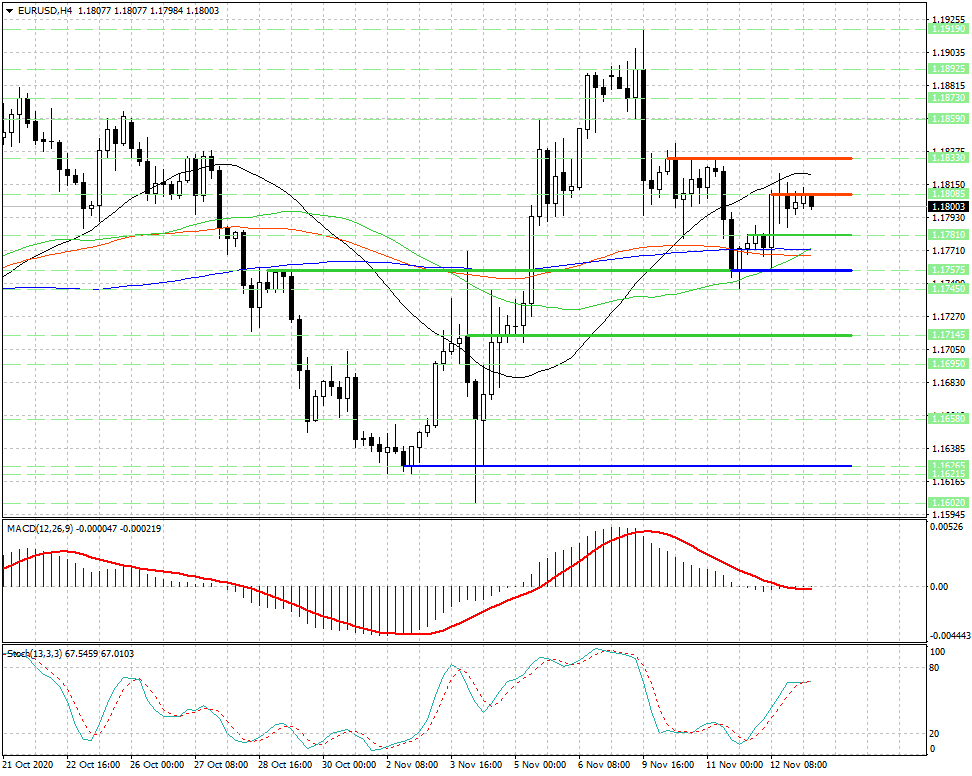Click the green 1.18925 level label
Viewport: 972px width, 776px height.
[x=948, y=69]
